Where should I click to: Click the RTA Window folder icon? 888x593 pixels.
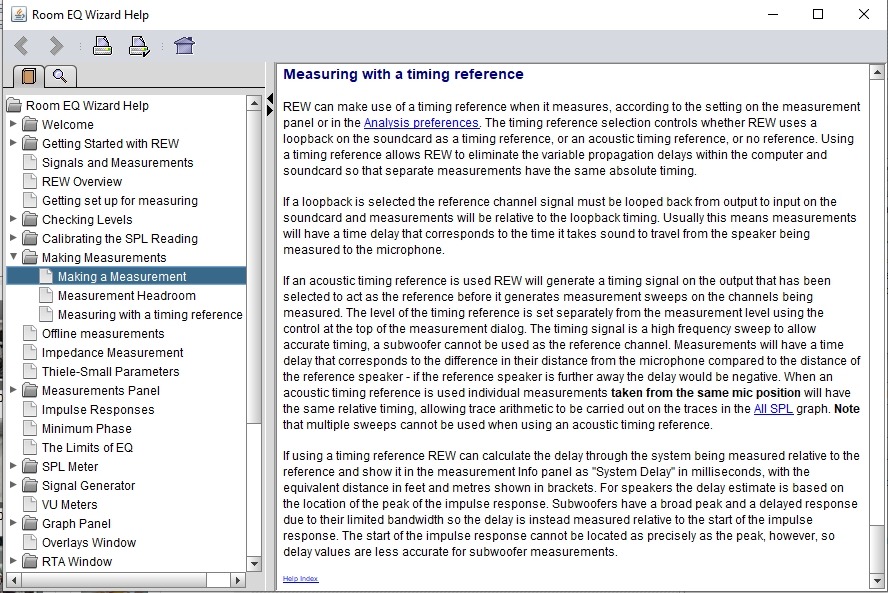[29, 561]
